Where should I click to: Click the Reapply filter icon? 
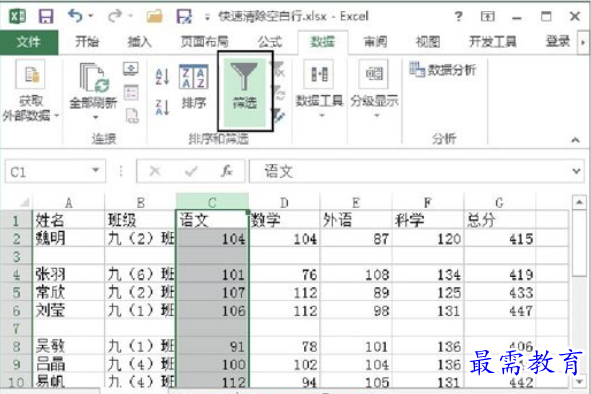coord(279,92)
